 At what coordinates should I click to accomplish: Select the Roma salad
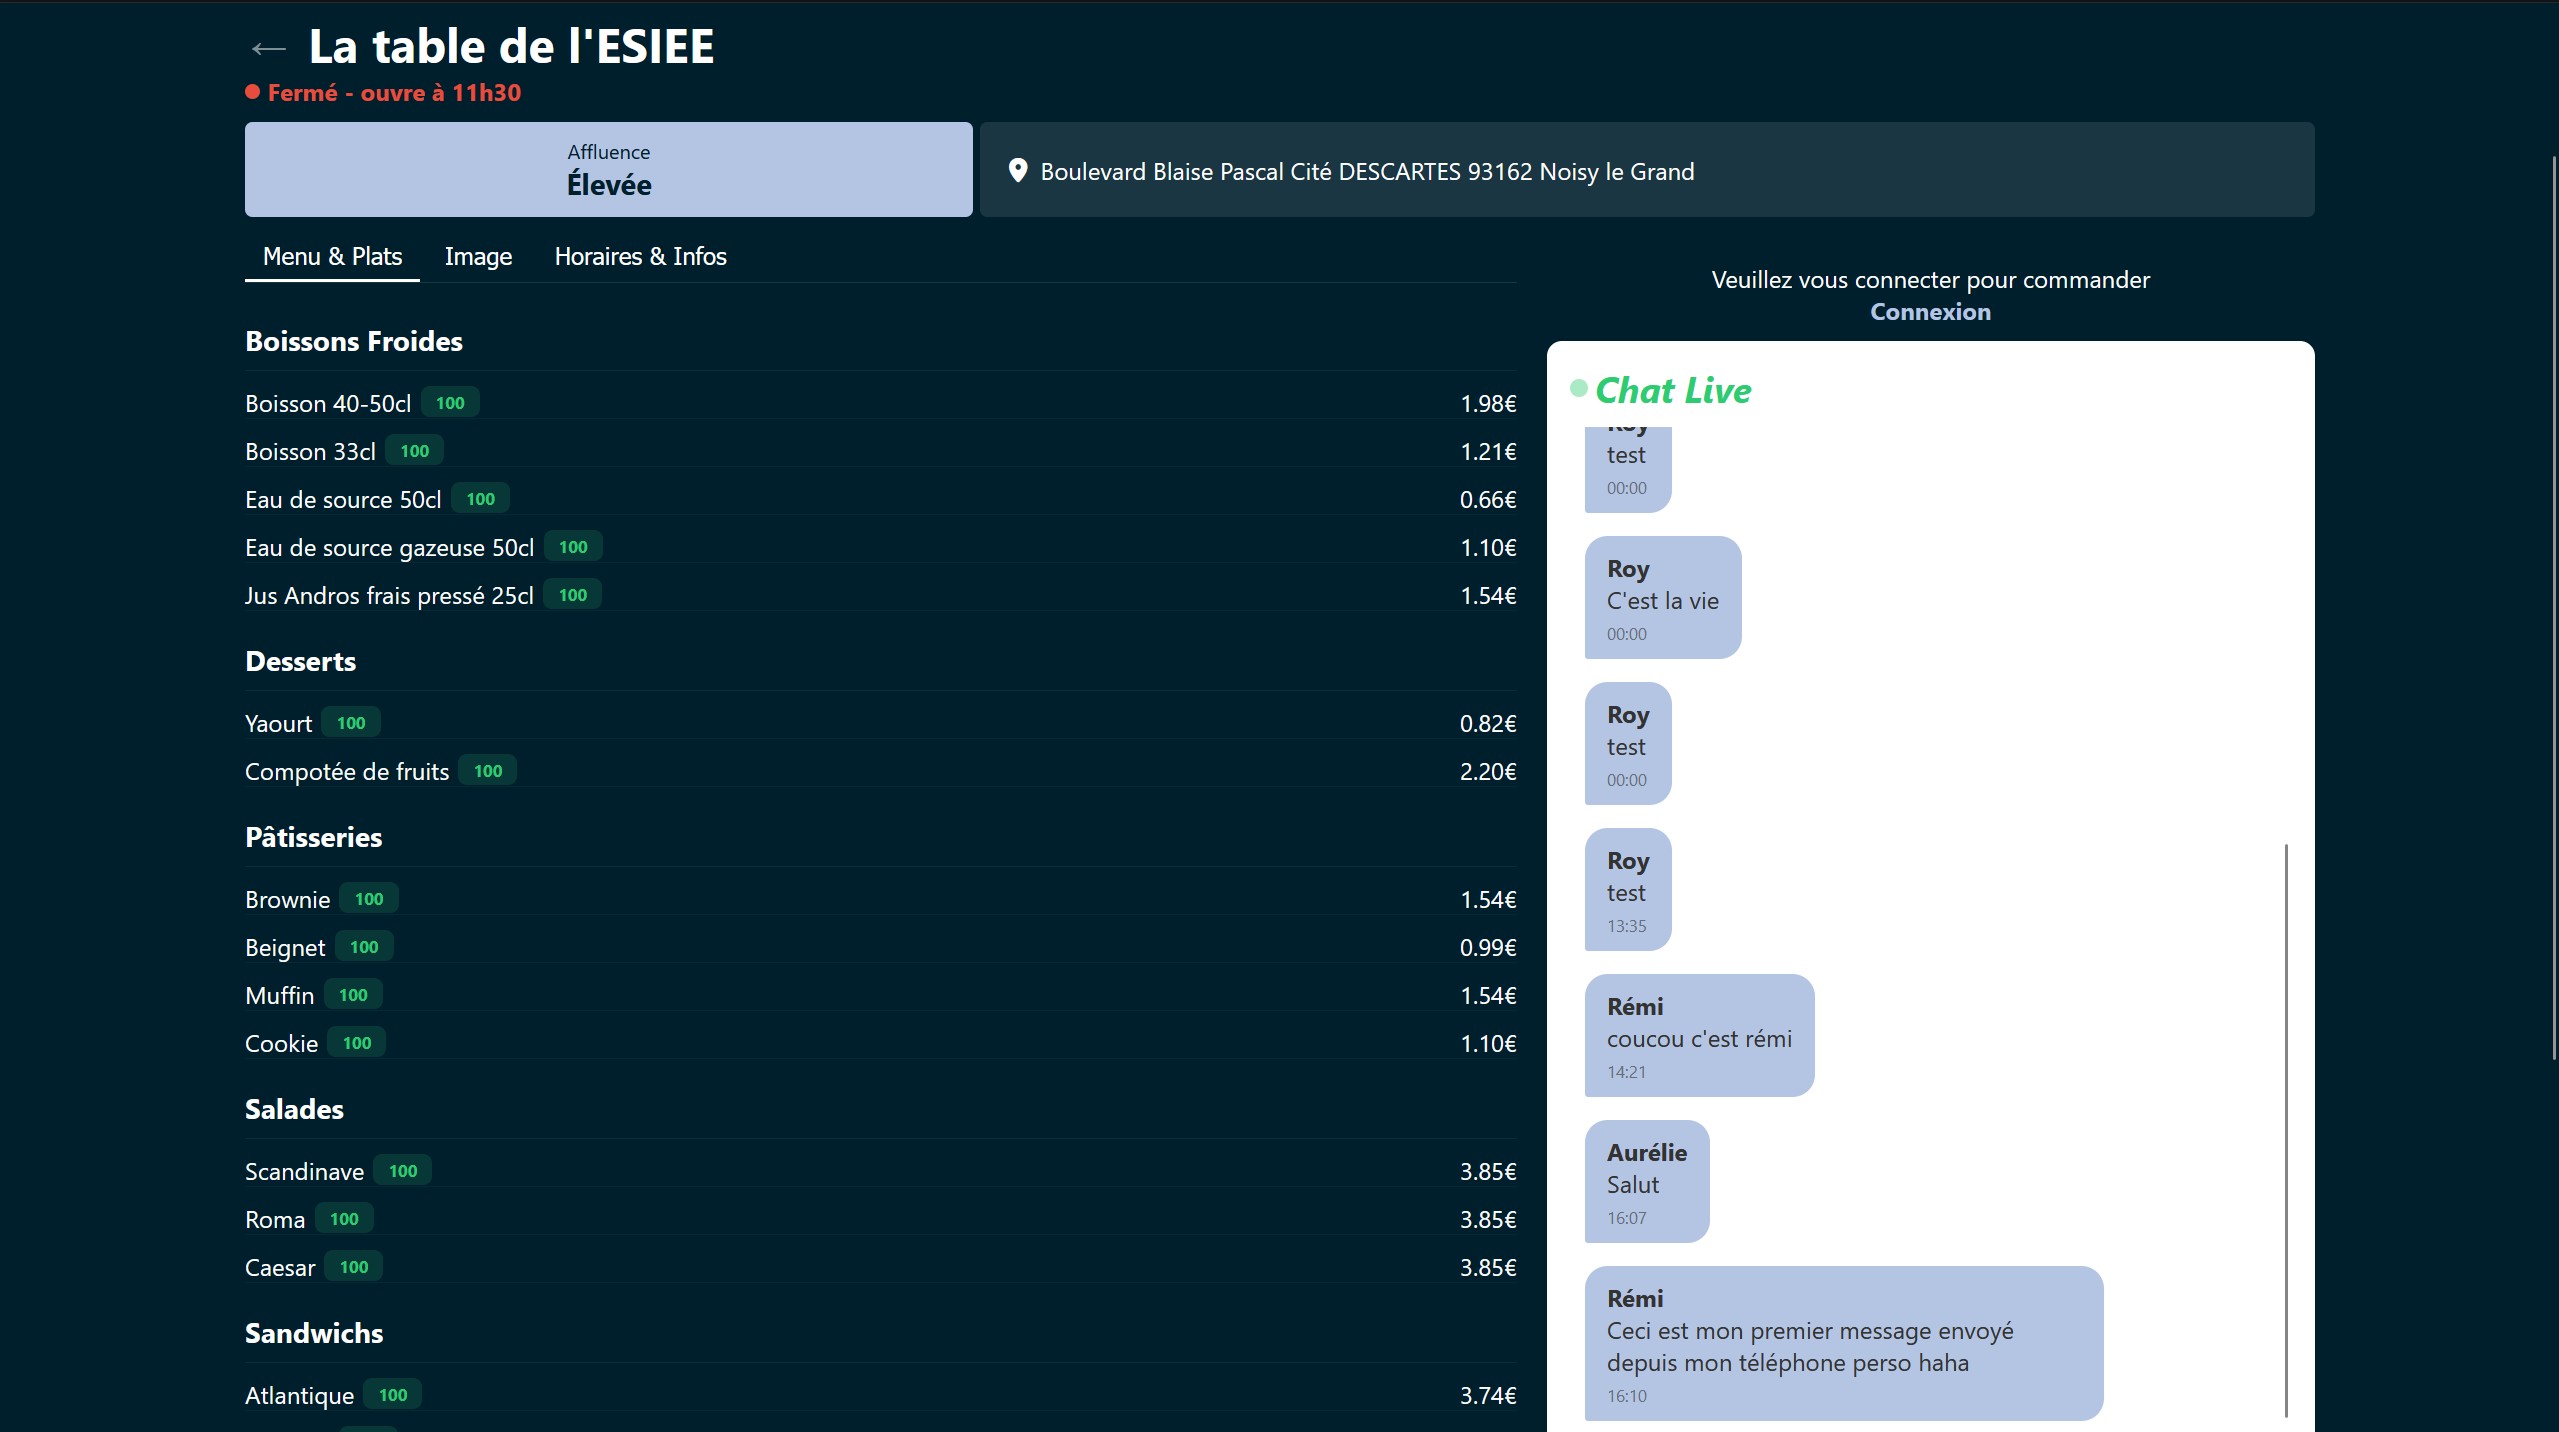880,1219
